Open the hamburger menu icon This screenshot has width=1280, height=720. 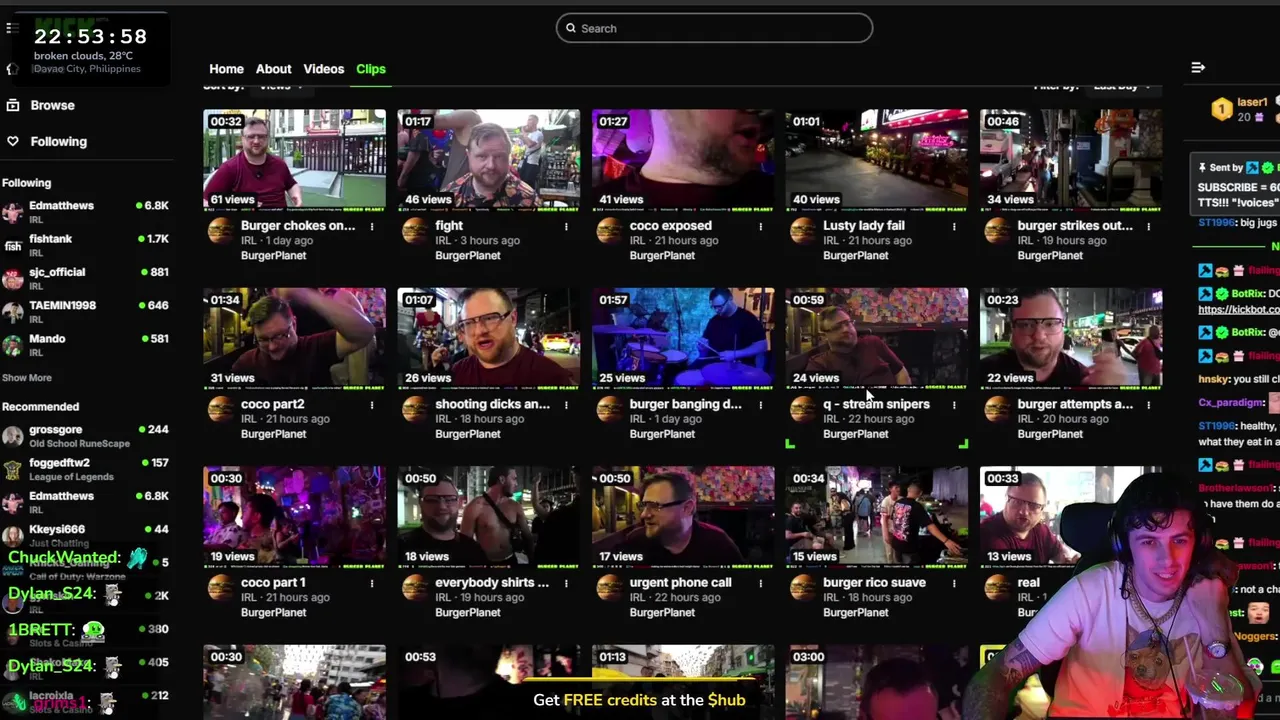coord(12,28)
